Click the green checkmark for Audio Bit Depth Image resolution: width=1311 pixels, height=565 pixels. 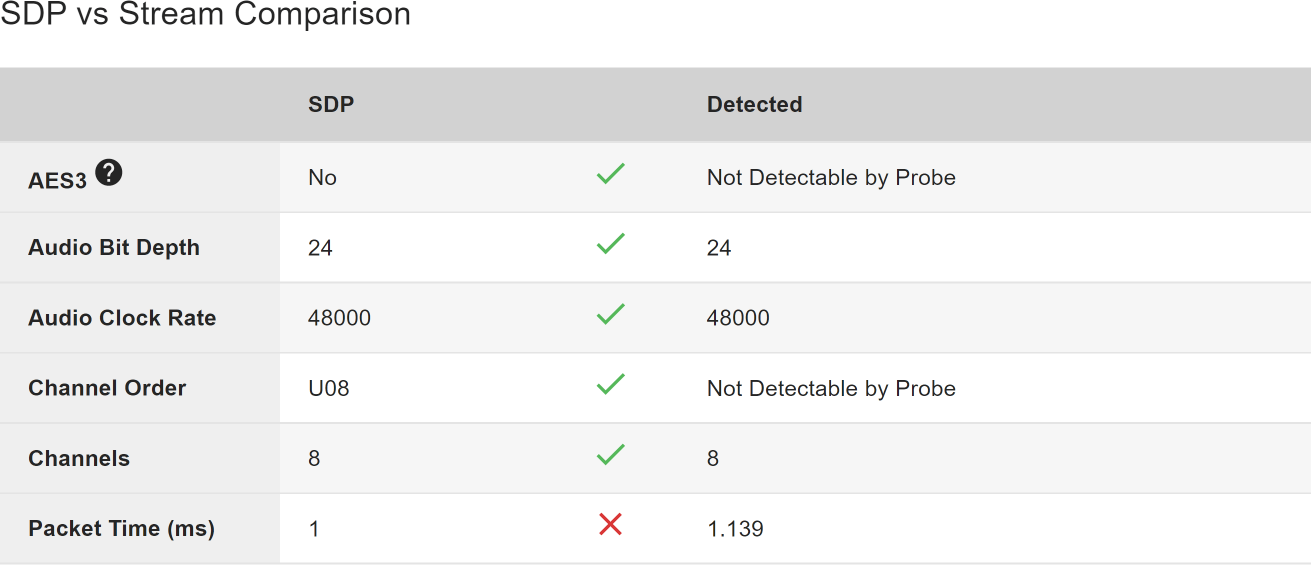tap(610, 244)
